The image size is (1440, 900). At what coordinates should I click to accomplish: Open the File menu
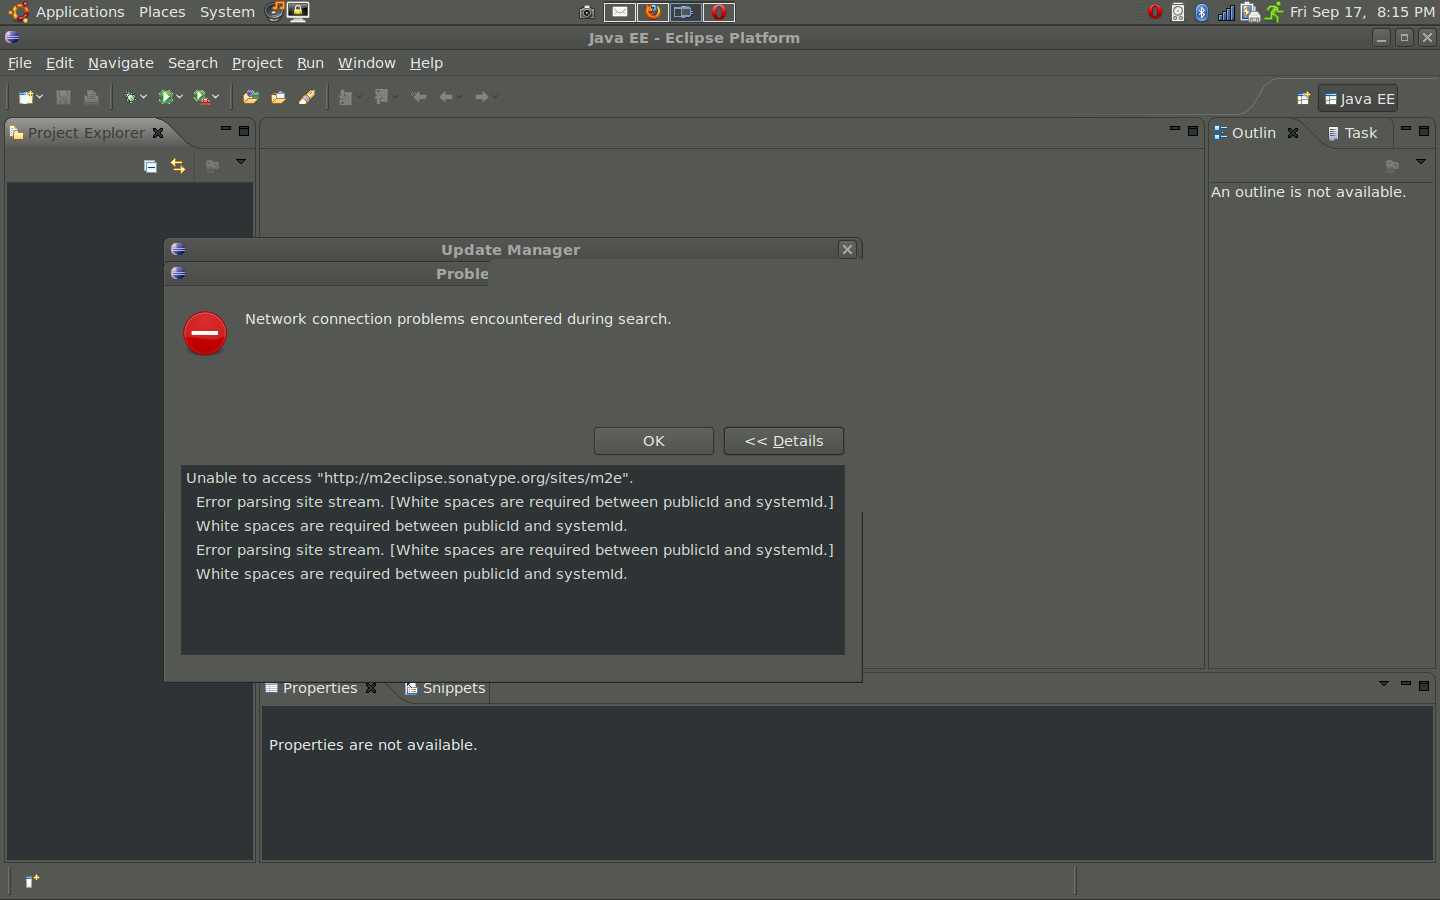[x=20, y=63]
